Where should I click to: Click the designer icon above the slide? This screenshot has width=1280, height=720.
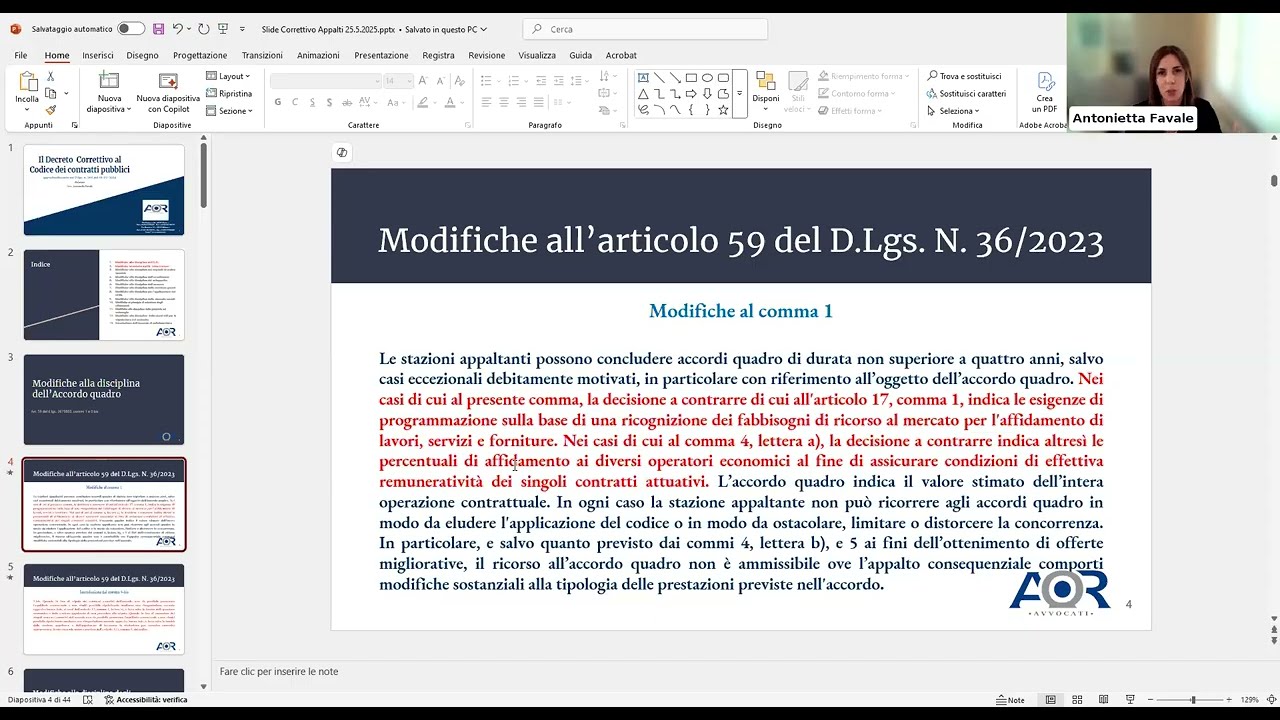[x=342, y=152]
